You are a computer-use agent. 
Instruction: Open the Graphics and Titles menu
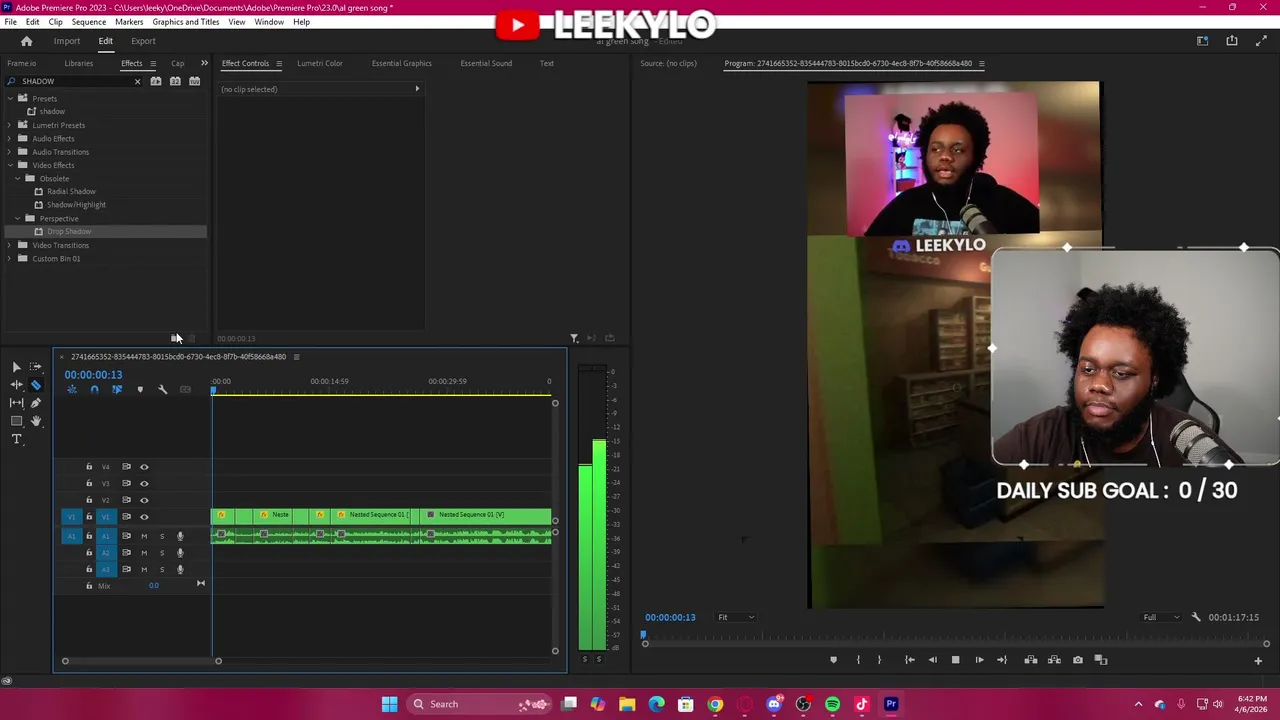click(185, 21)
